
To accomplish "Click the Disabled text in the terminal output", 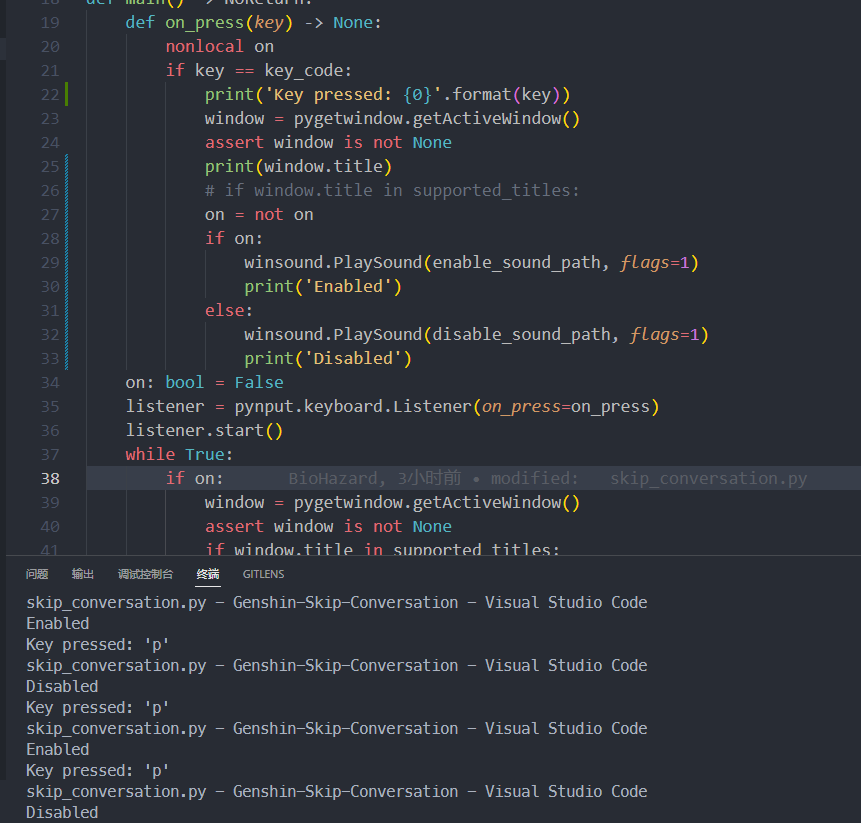I will coord(61,686).
